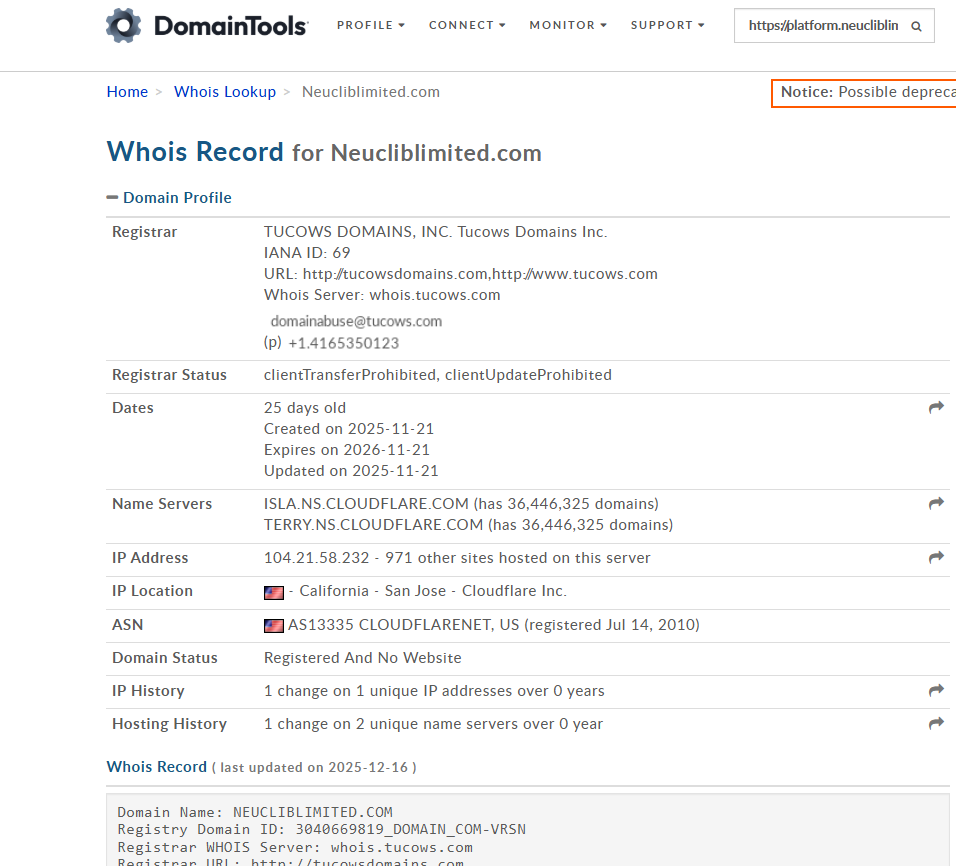Click the share arrow in IP Address row
The width and height of the screenshot is (956, 866).
[936, 558]
